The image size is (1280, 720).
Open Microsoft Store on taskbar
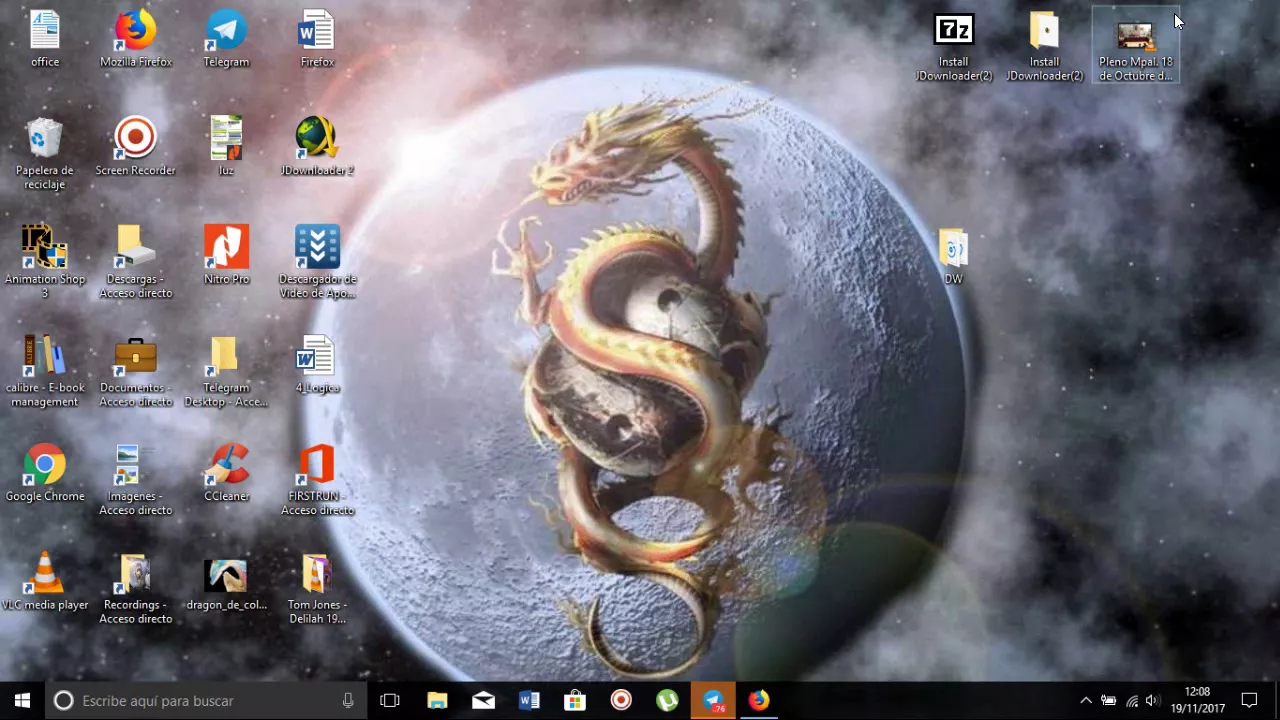[575, 701]
